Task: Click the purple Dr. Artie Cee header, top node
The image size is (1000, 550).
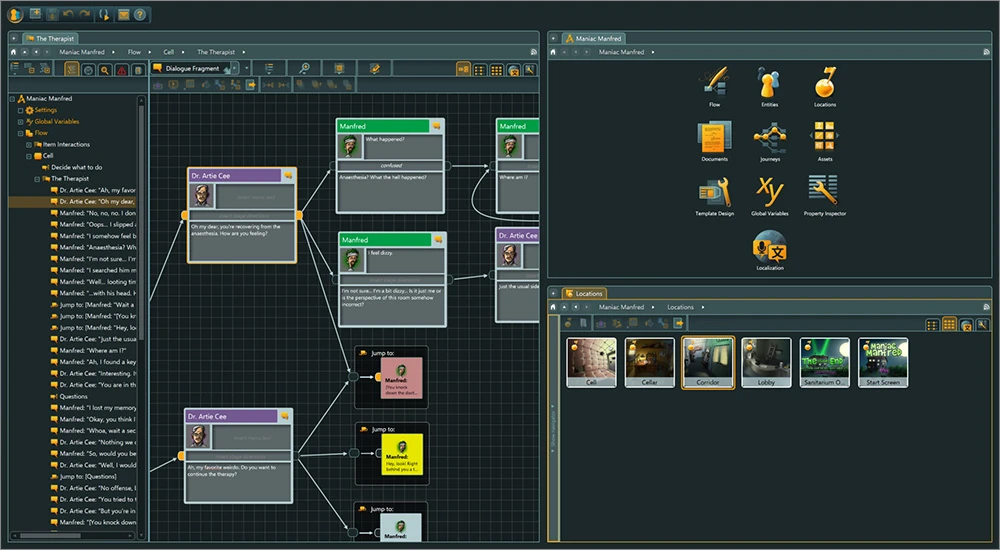Action: point(234,175)
